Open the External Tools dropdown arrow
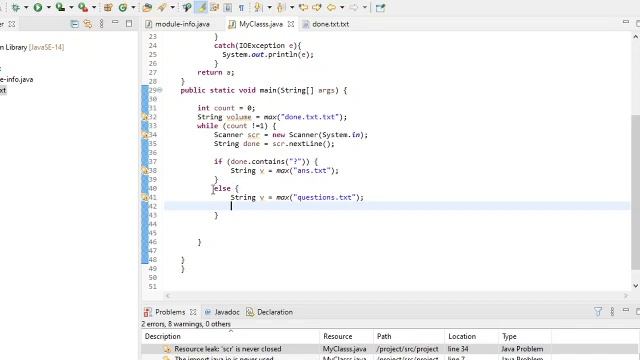This screenshot has height=360, width=640. tap(94, 7)
